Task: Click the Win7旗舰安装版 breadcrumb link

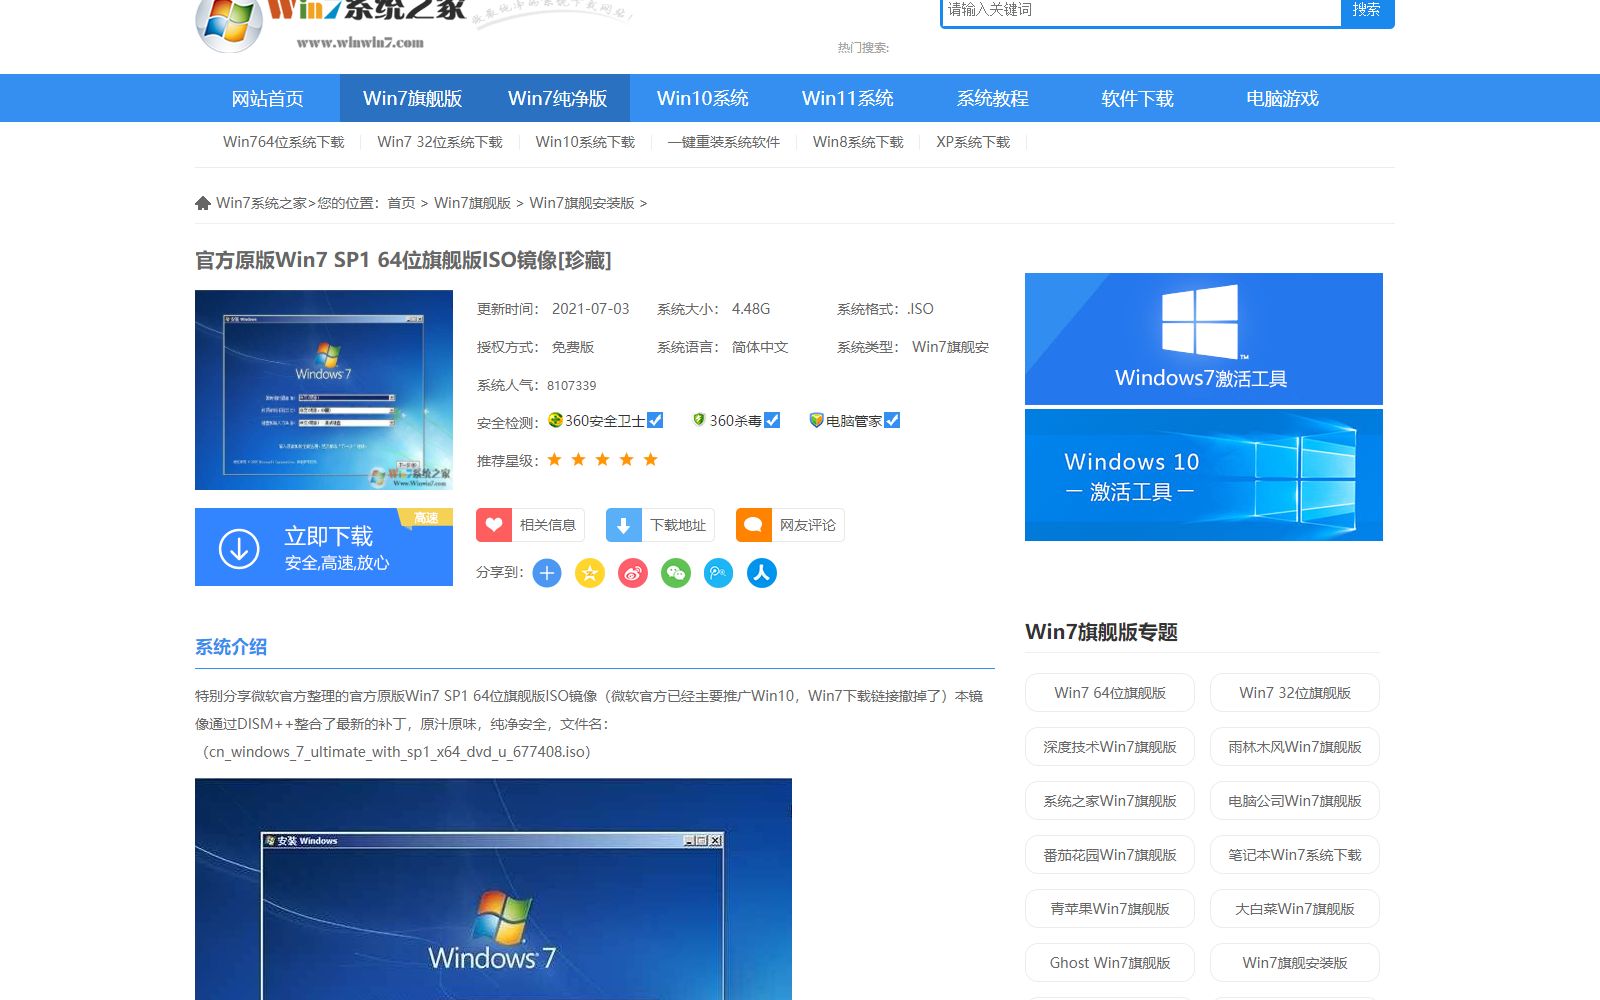Action: point(582,203)
